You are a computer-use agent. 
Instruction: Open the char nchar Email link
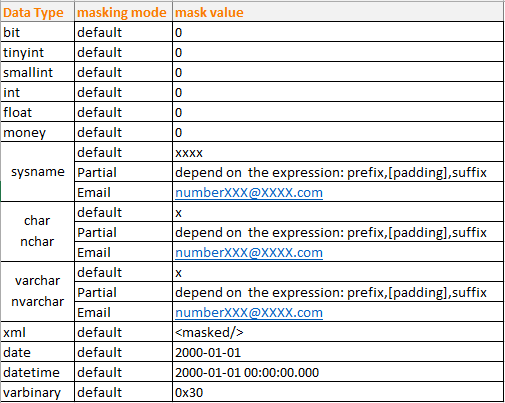click(249, 253)
